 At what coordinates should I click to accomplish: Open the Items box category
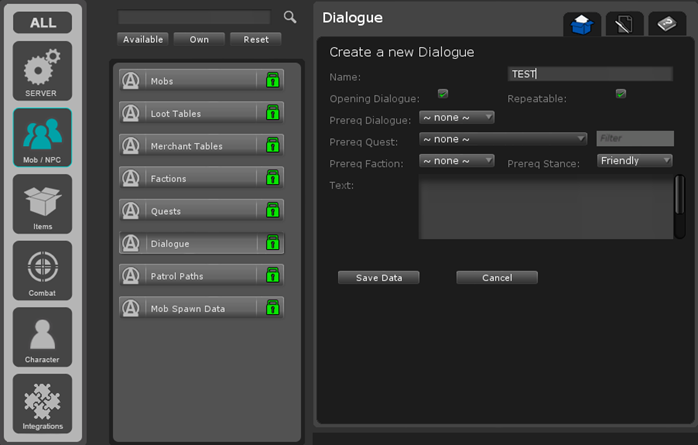click(42, 204)
